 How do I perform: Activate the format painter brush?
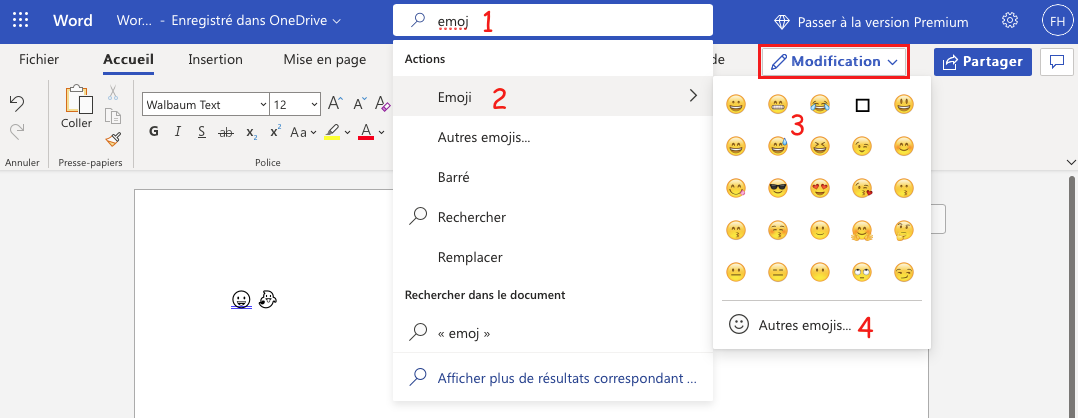pos(113,140)
